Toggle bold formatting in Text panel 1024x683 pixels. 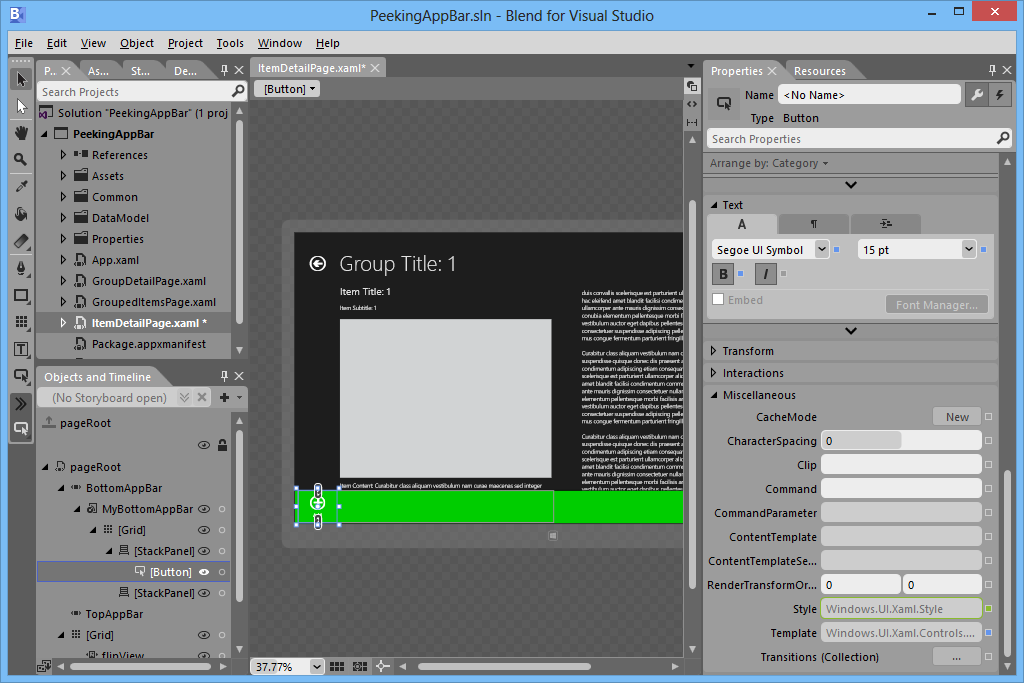[722, 273]
